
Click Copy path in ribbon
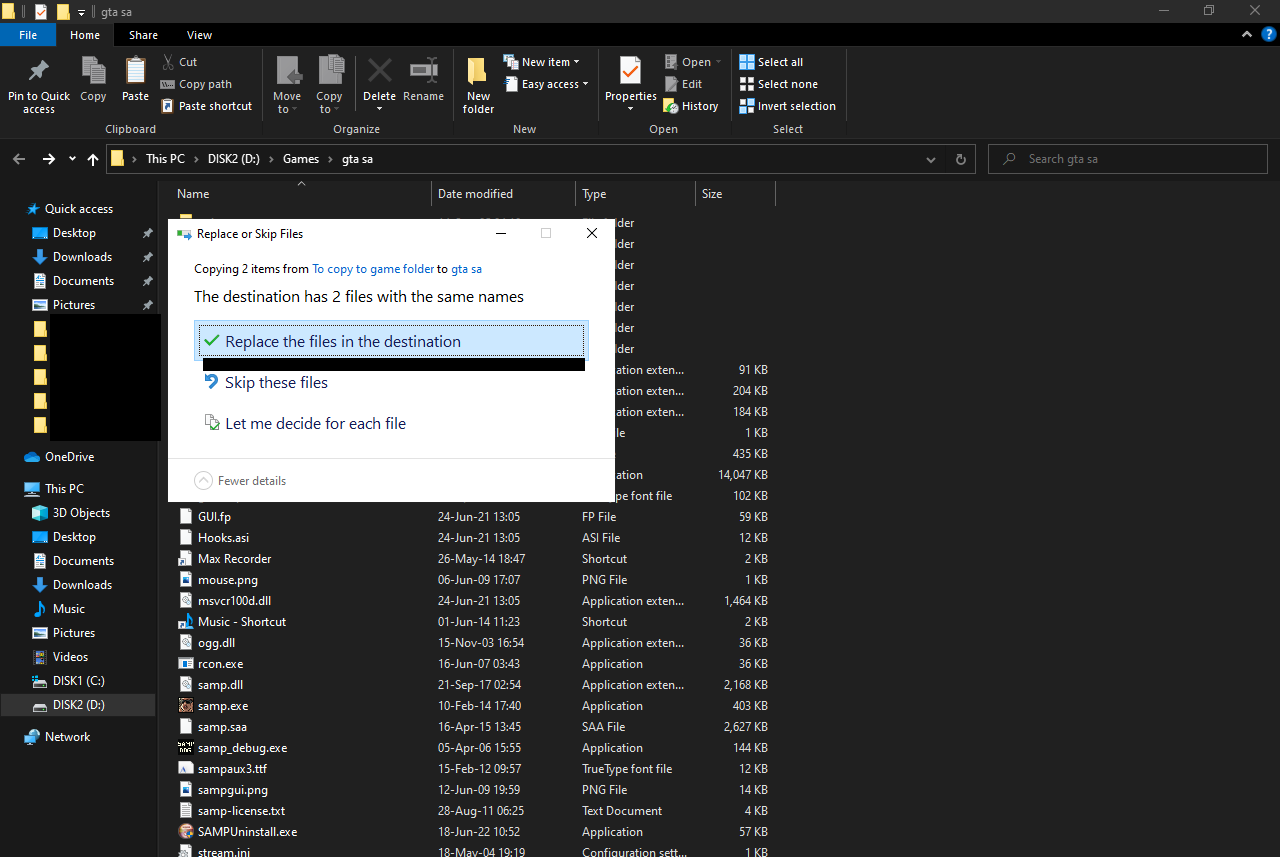(x=195, y=84)
